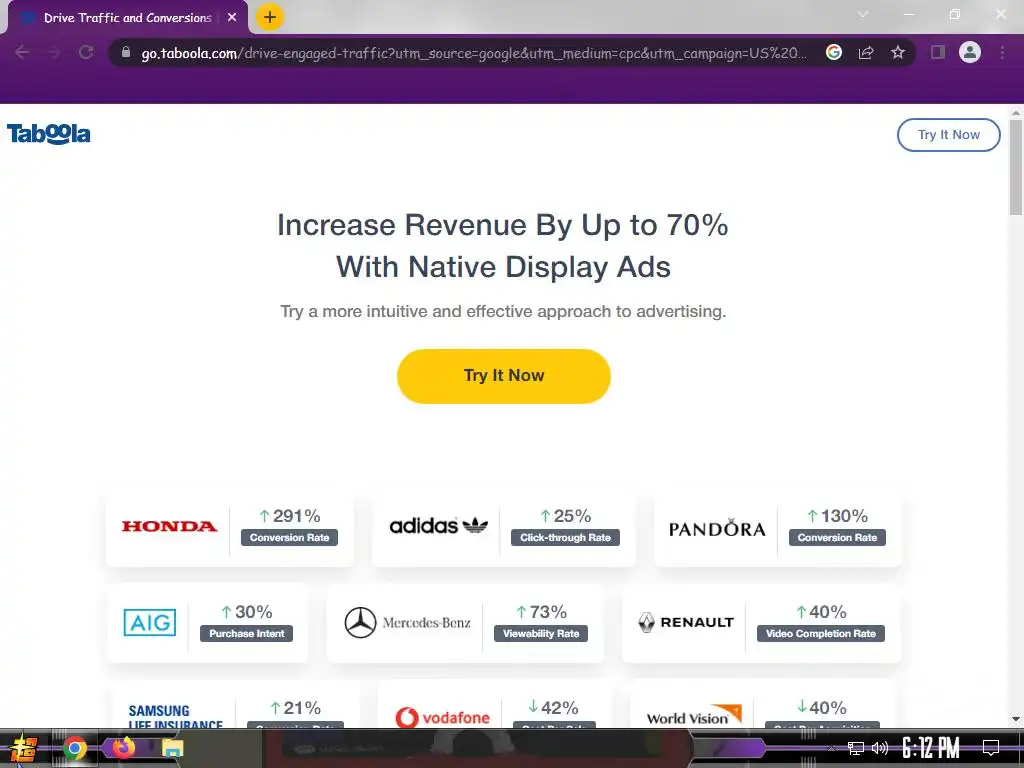Click the Mercedes-Benz logo
1024x768 pixels.
tap(408, 622)
